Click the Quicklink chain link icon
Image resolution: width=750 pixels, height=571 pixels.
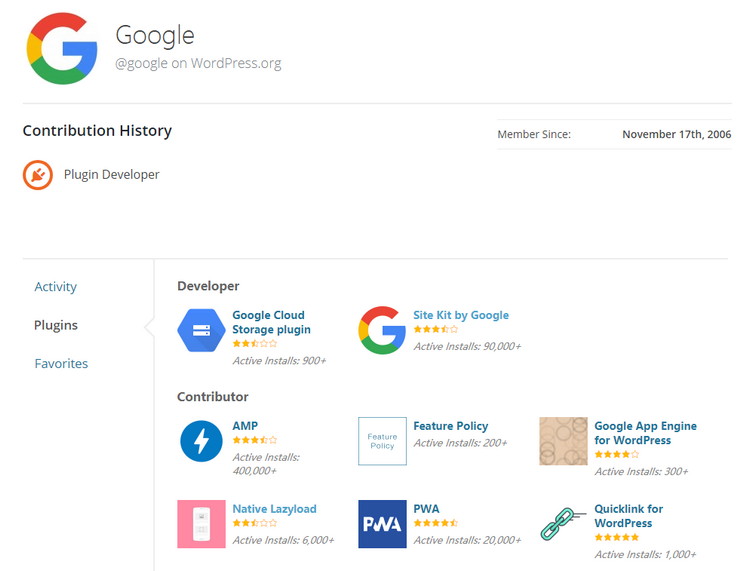pos(563,524)
